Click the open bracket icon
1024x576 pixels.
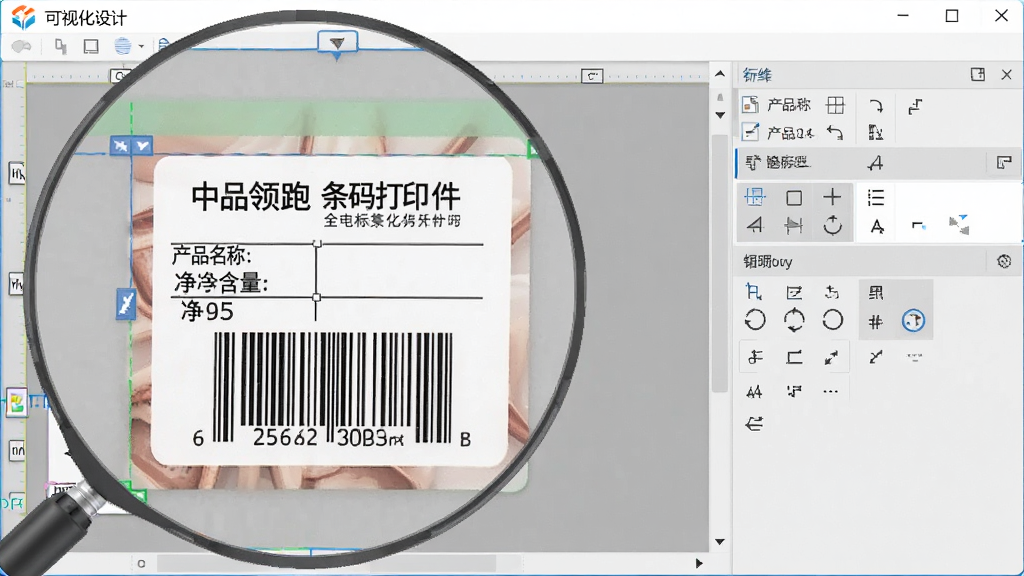click(794, 357)
